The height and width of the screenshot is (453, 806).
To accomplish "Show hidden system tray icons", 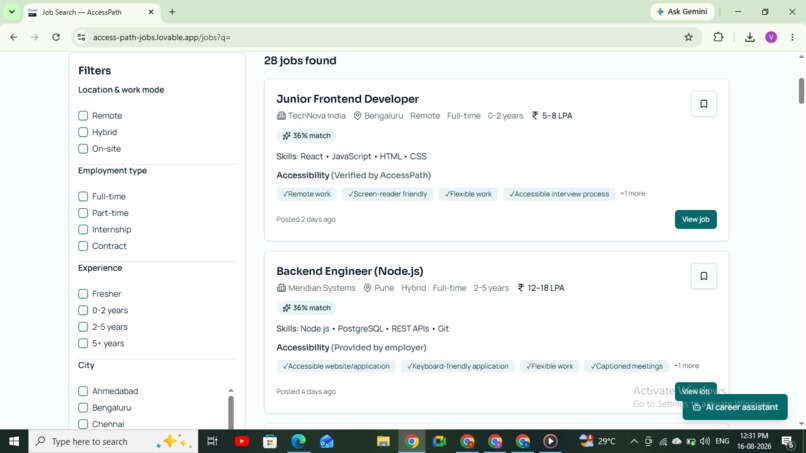I will pos(634,441).
